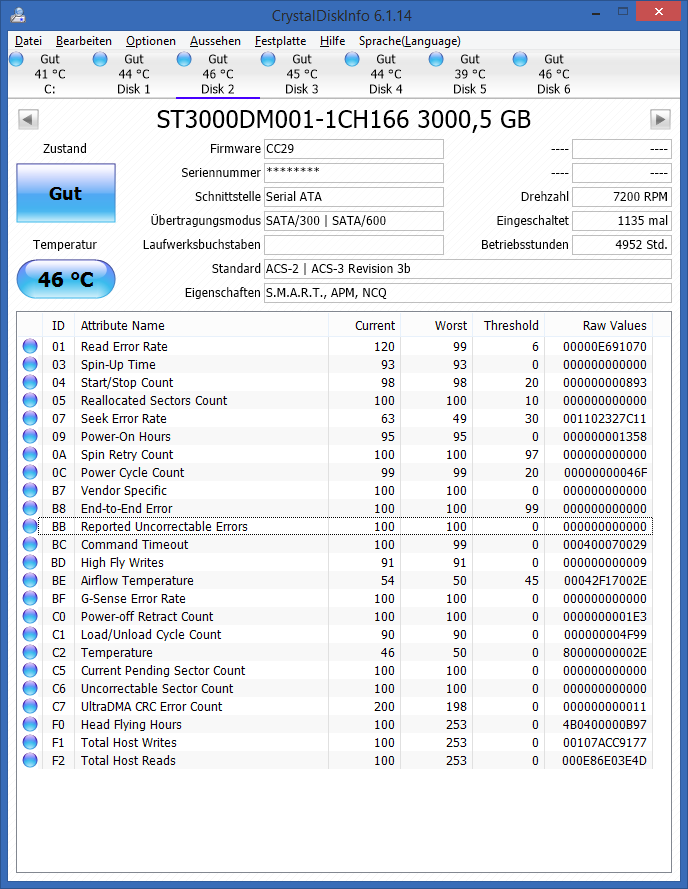Click the Übertragungsmodus field
688x889 pixels.
pos(354,221)
